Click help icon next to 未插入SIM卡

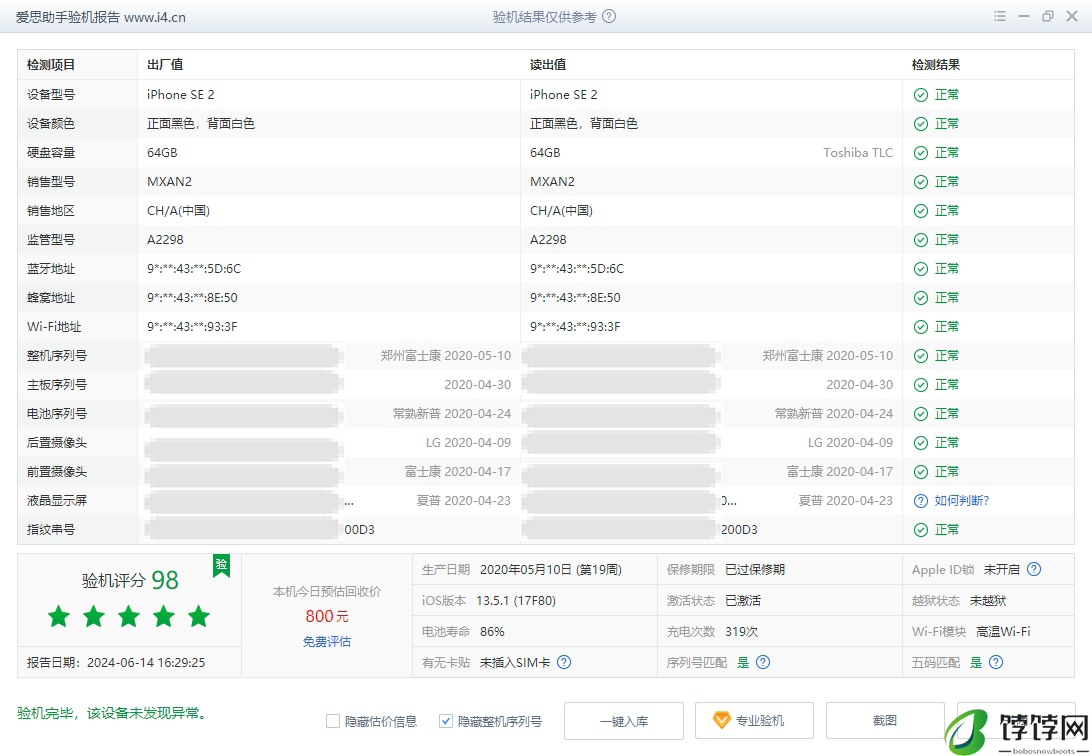click(x=564, y=662)
